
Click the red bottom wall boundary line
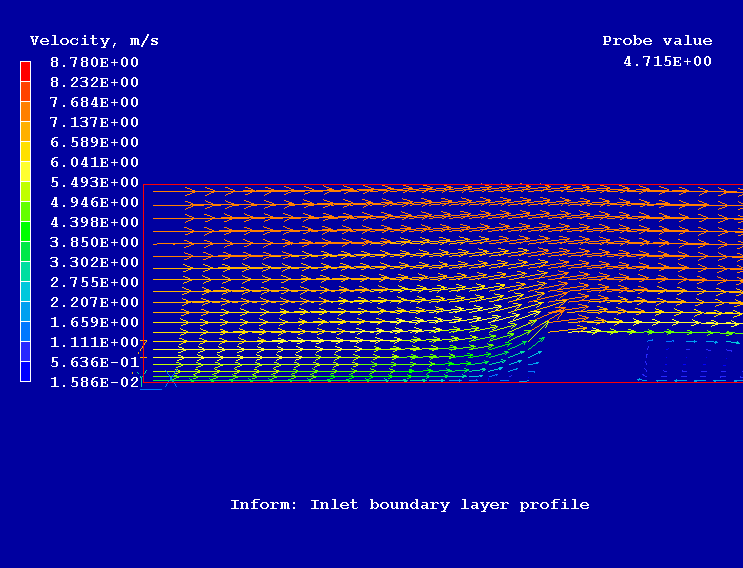click(440, 382)
